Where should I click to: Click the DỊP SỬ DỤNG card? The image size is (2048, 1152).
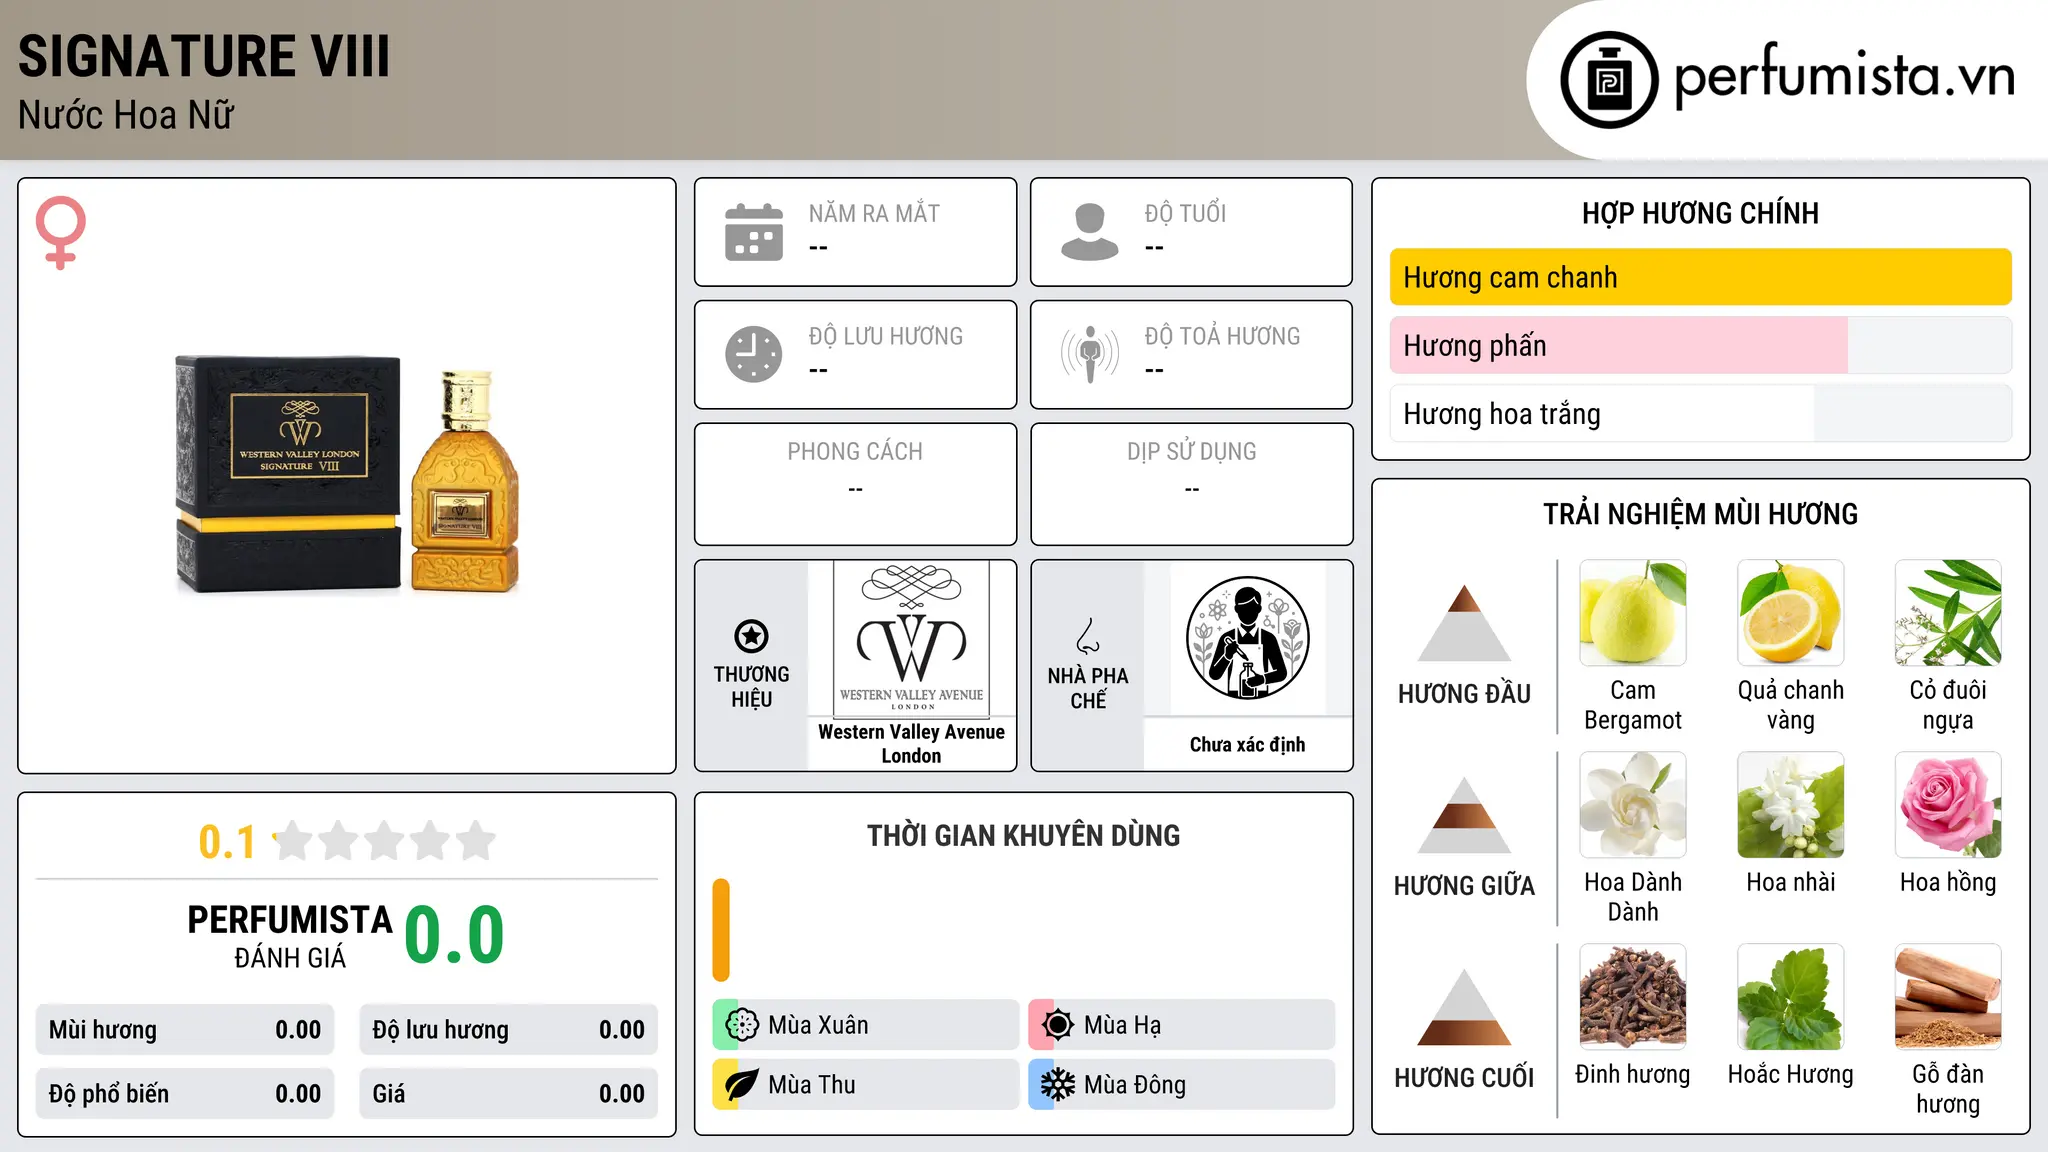(x=1191, y=484)
